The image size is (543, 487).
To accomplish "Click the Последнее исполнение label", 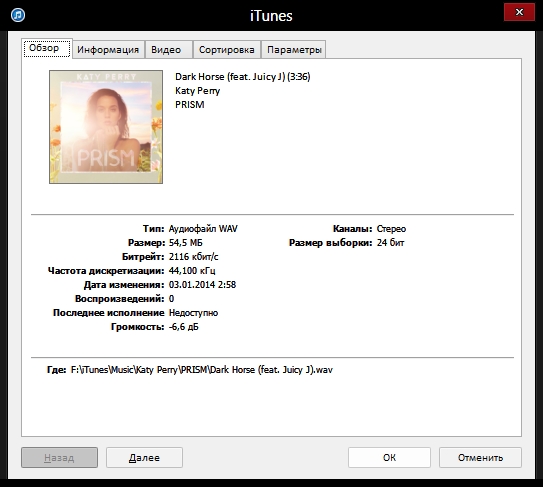I will (108, 313).
